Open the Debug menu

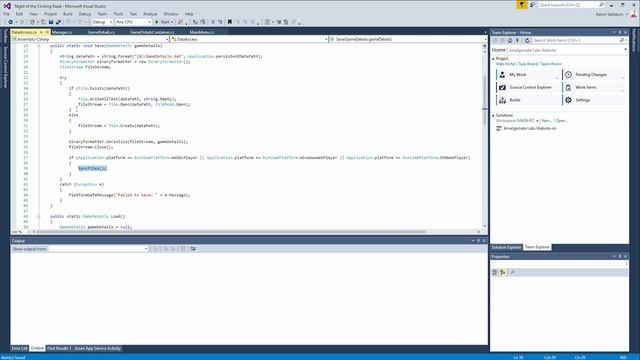coord(85,14)
